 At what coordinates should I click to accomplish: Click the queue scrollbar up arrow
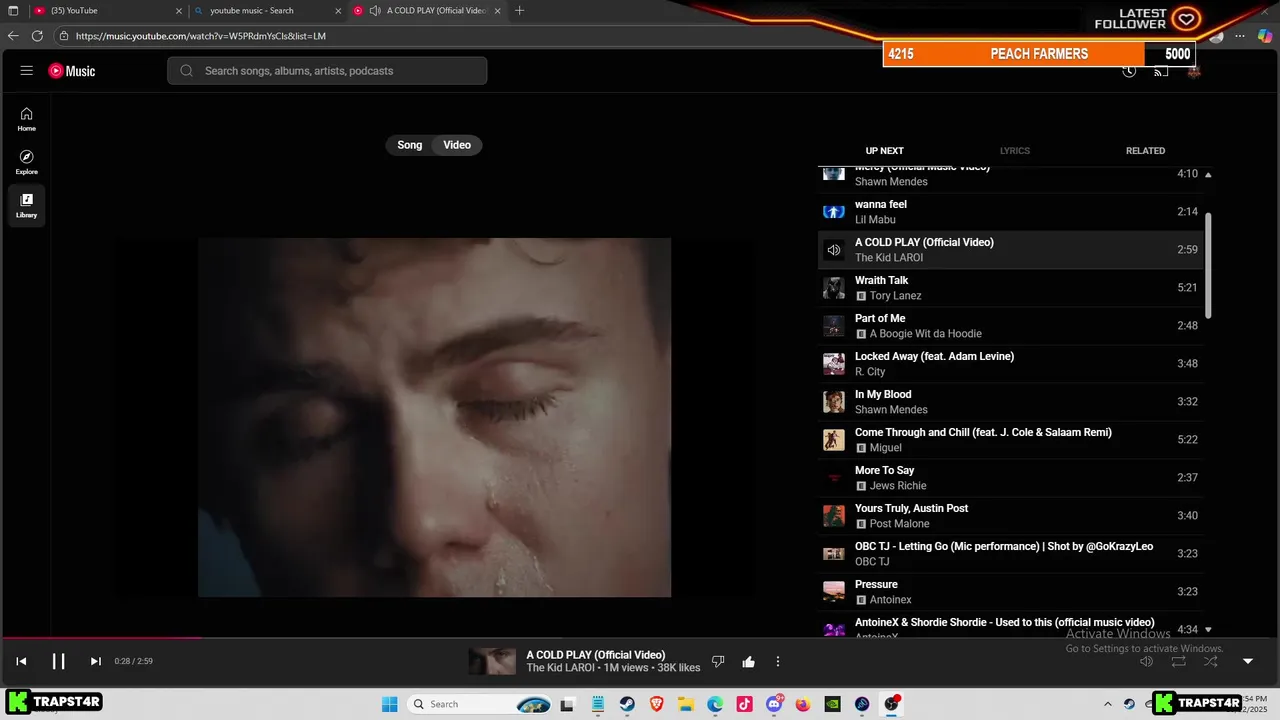coord(1208,174)
